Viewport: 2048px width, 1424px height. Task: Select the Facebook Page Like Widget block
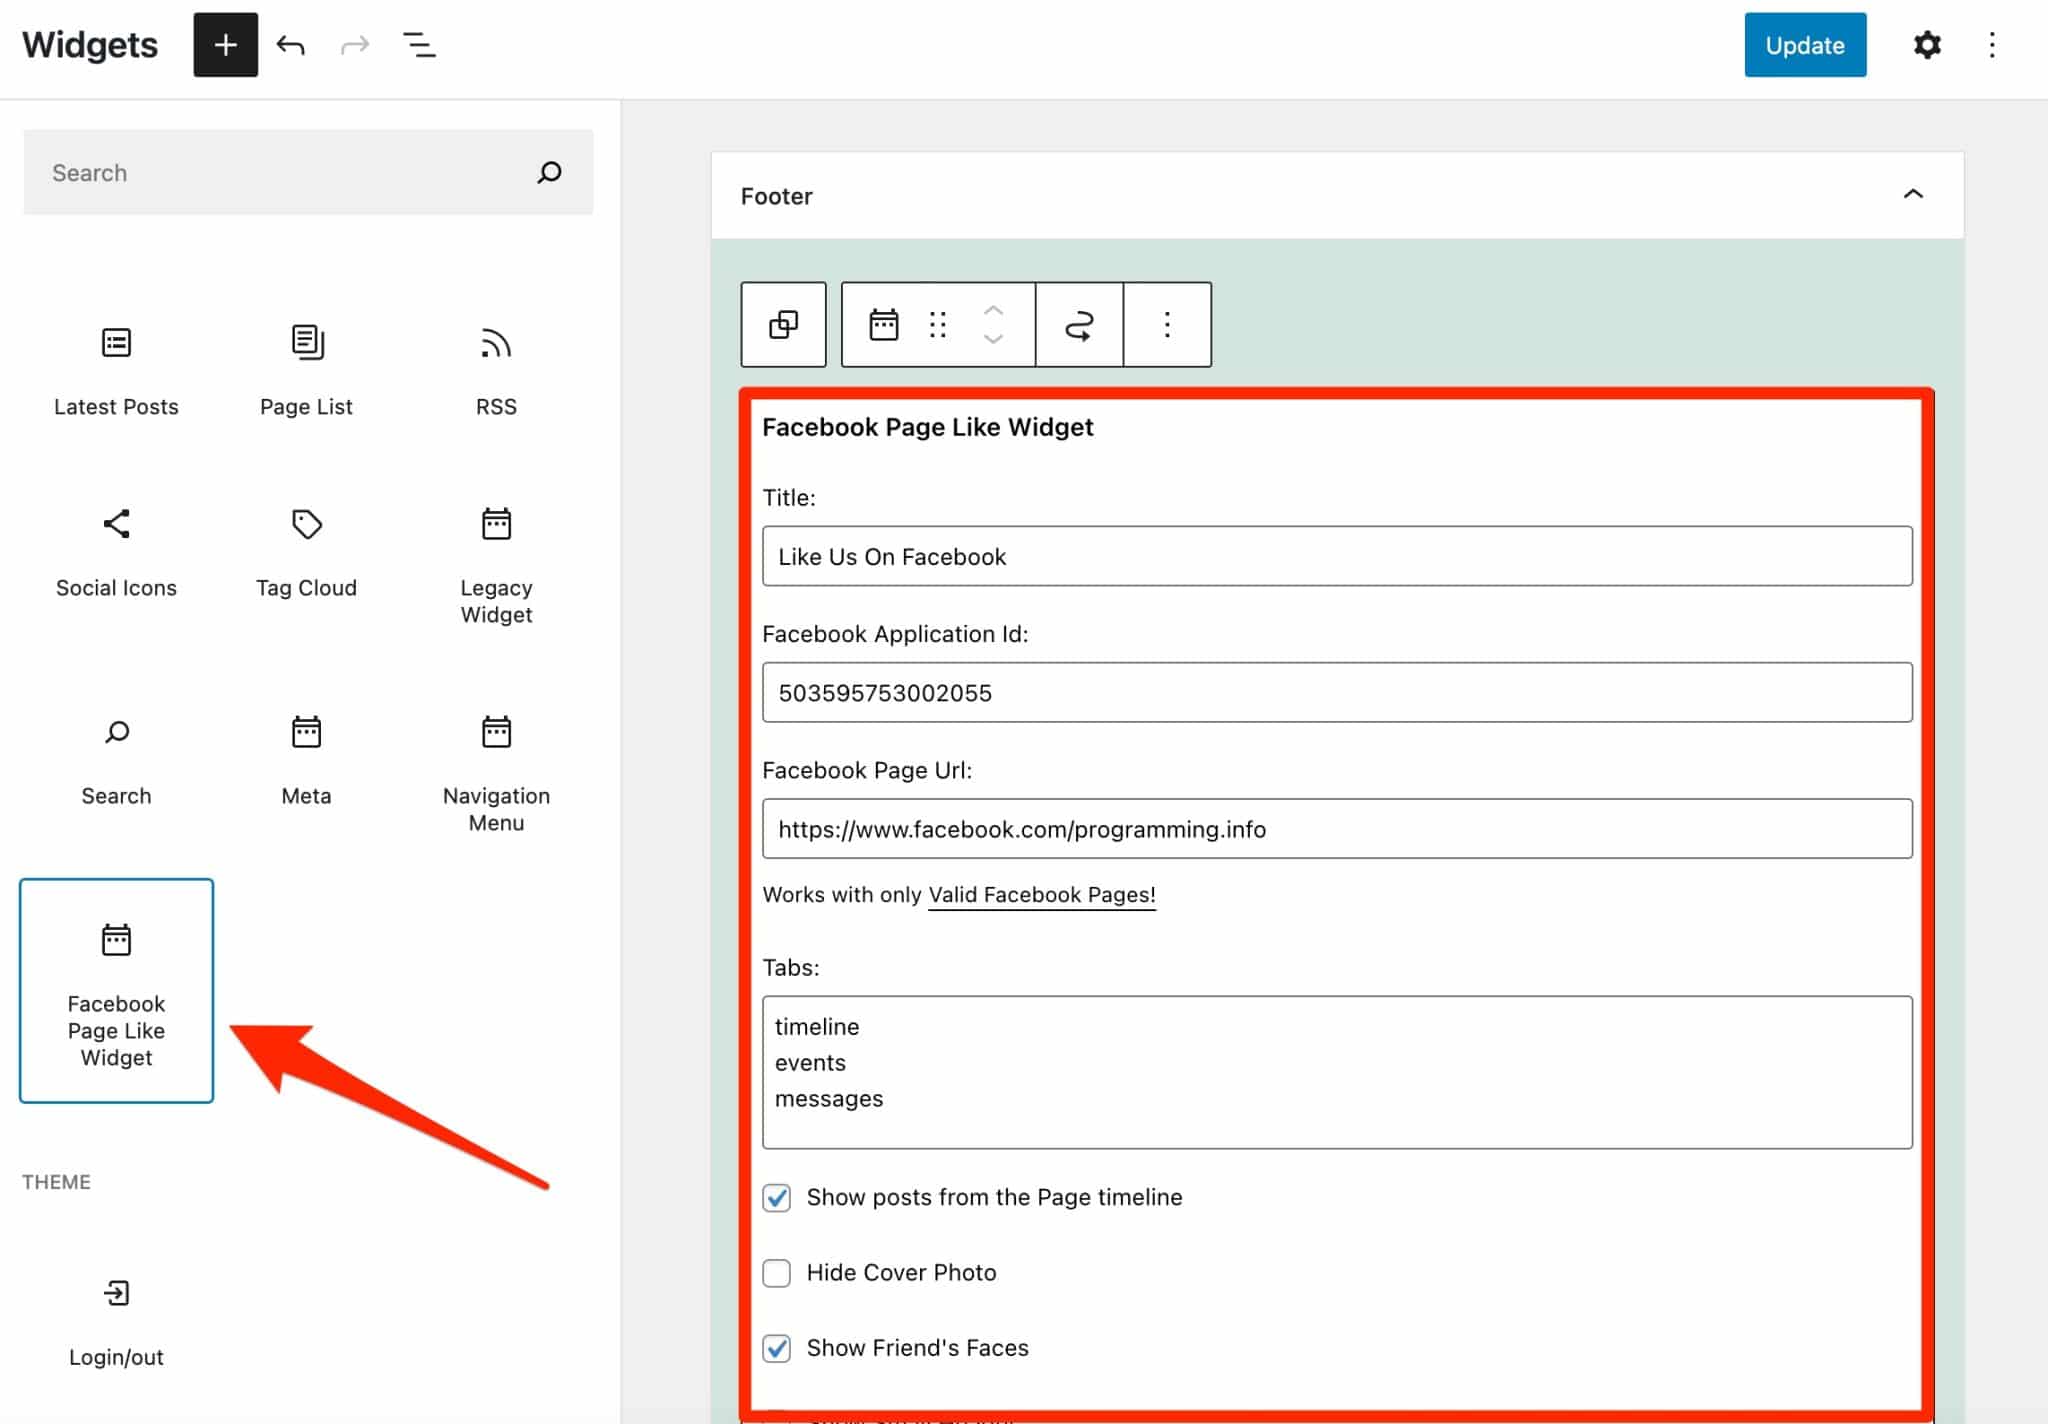(116, 990)
